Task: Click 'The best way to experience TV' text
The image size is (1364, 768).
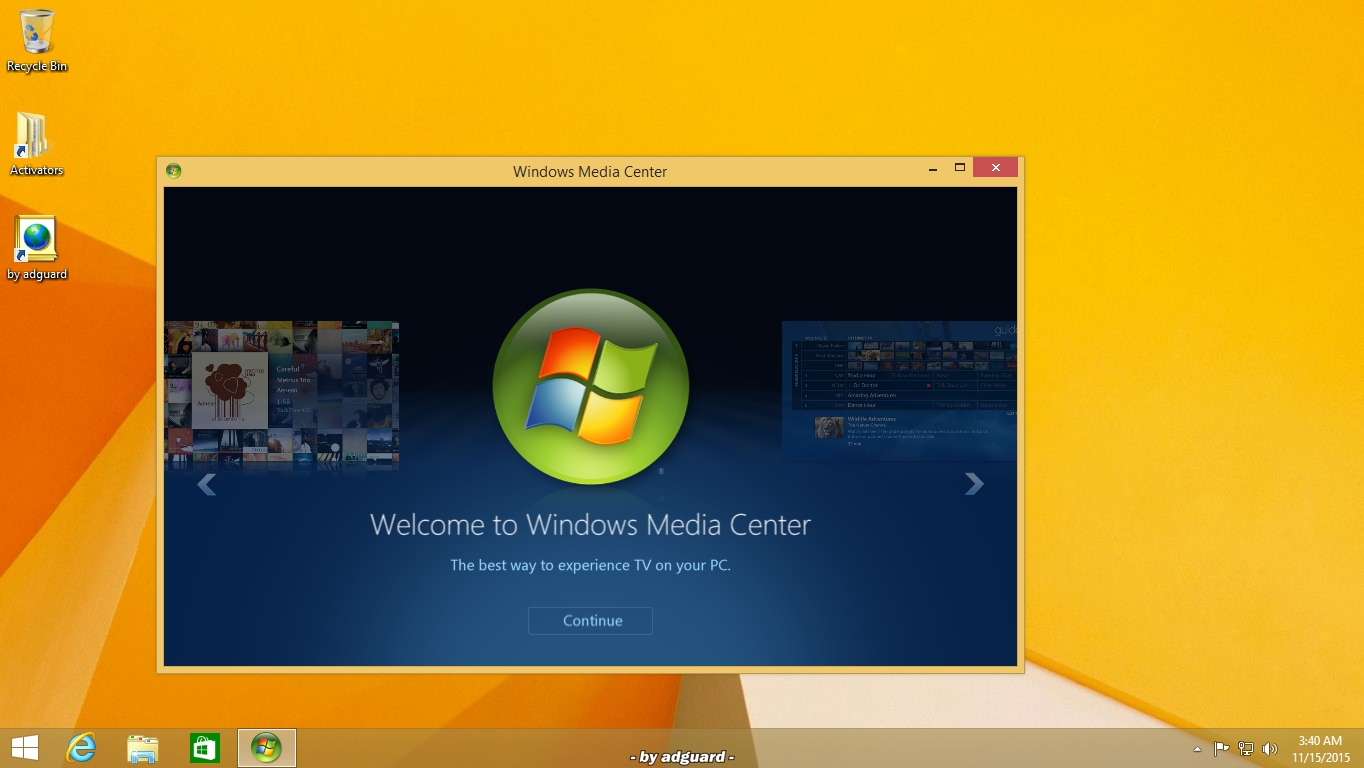Action: (x=590, y=565)
